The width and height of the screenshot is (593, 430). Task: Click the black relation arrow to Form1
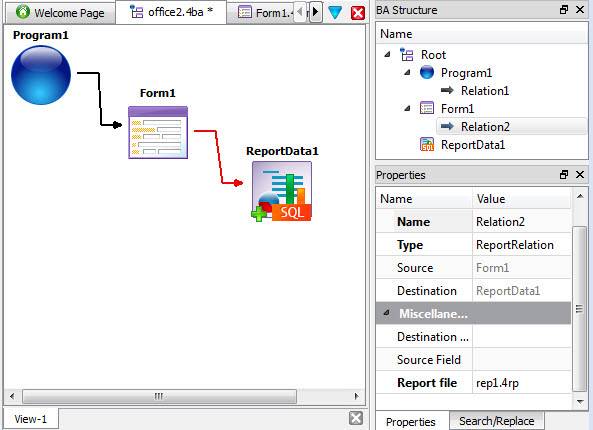(x=100, y=99)
